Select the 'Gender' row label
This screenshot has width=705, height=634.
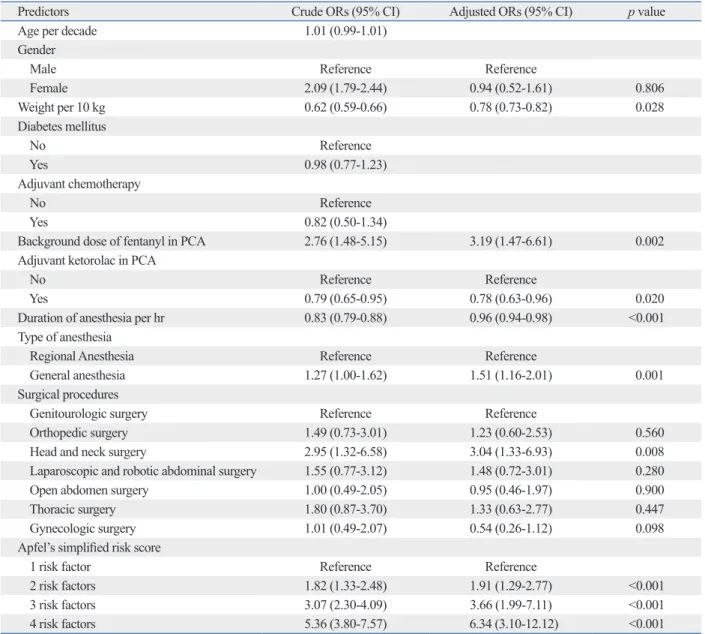36,50
